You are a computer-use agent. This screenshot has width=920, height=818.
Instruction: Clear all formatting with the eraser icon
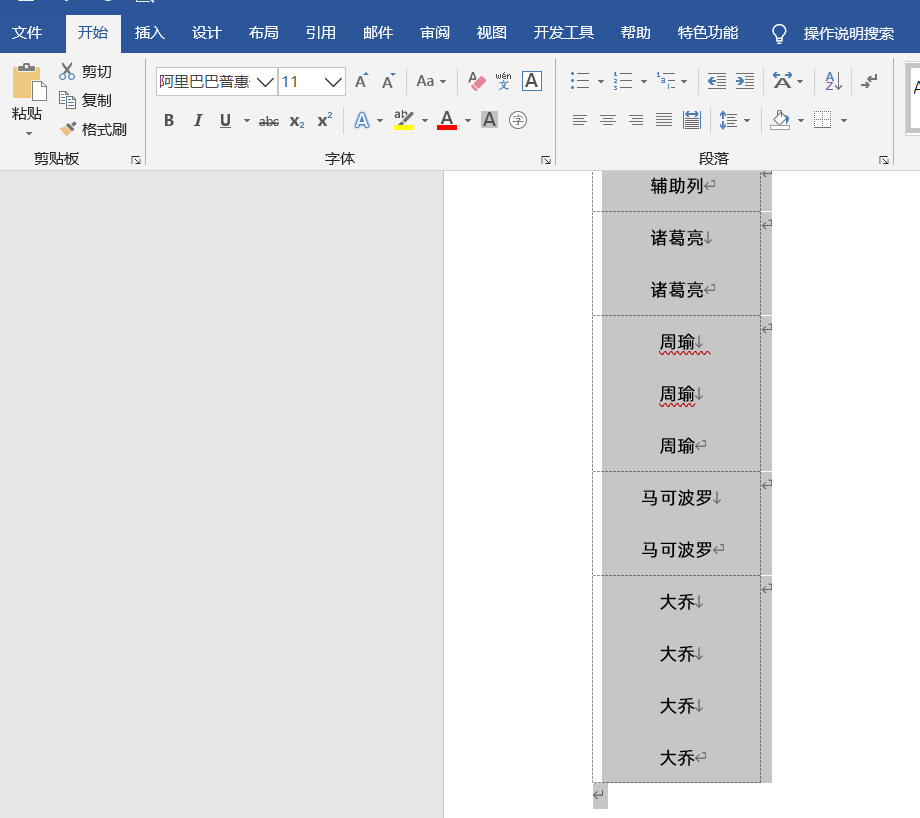click(x=476, y=81)
